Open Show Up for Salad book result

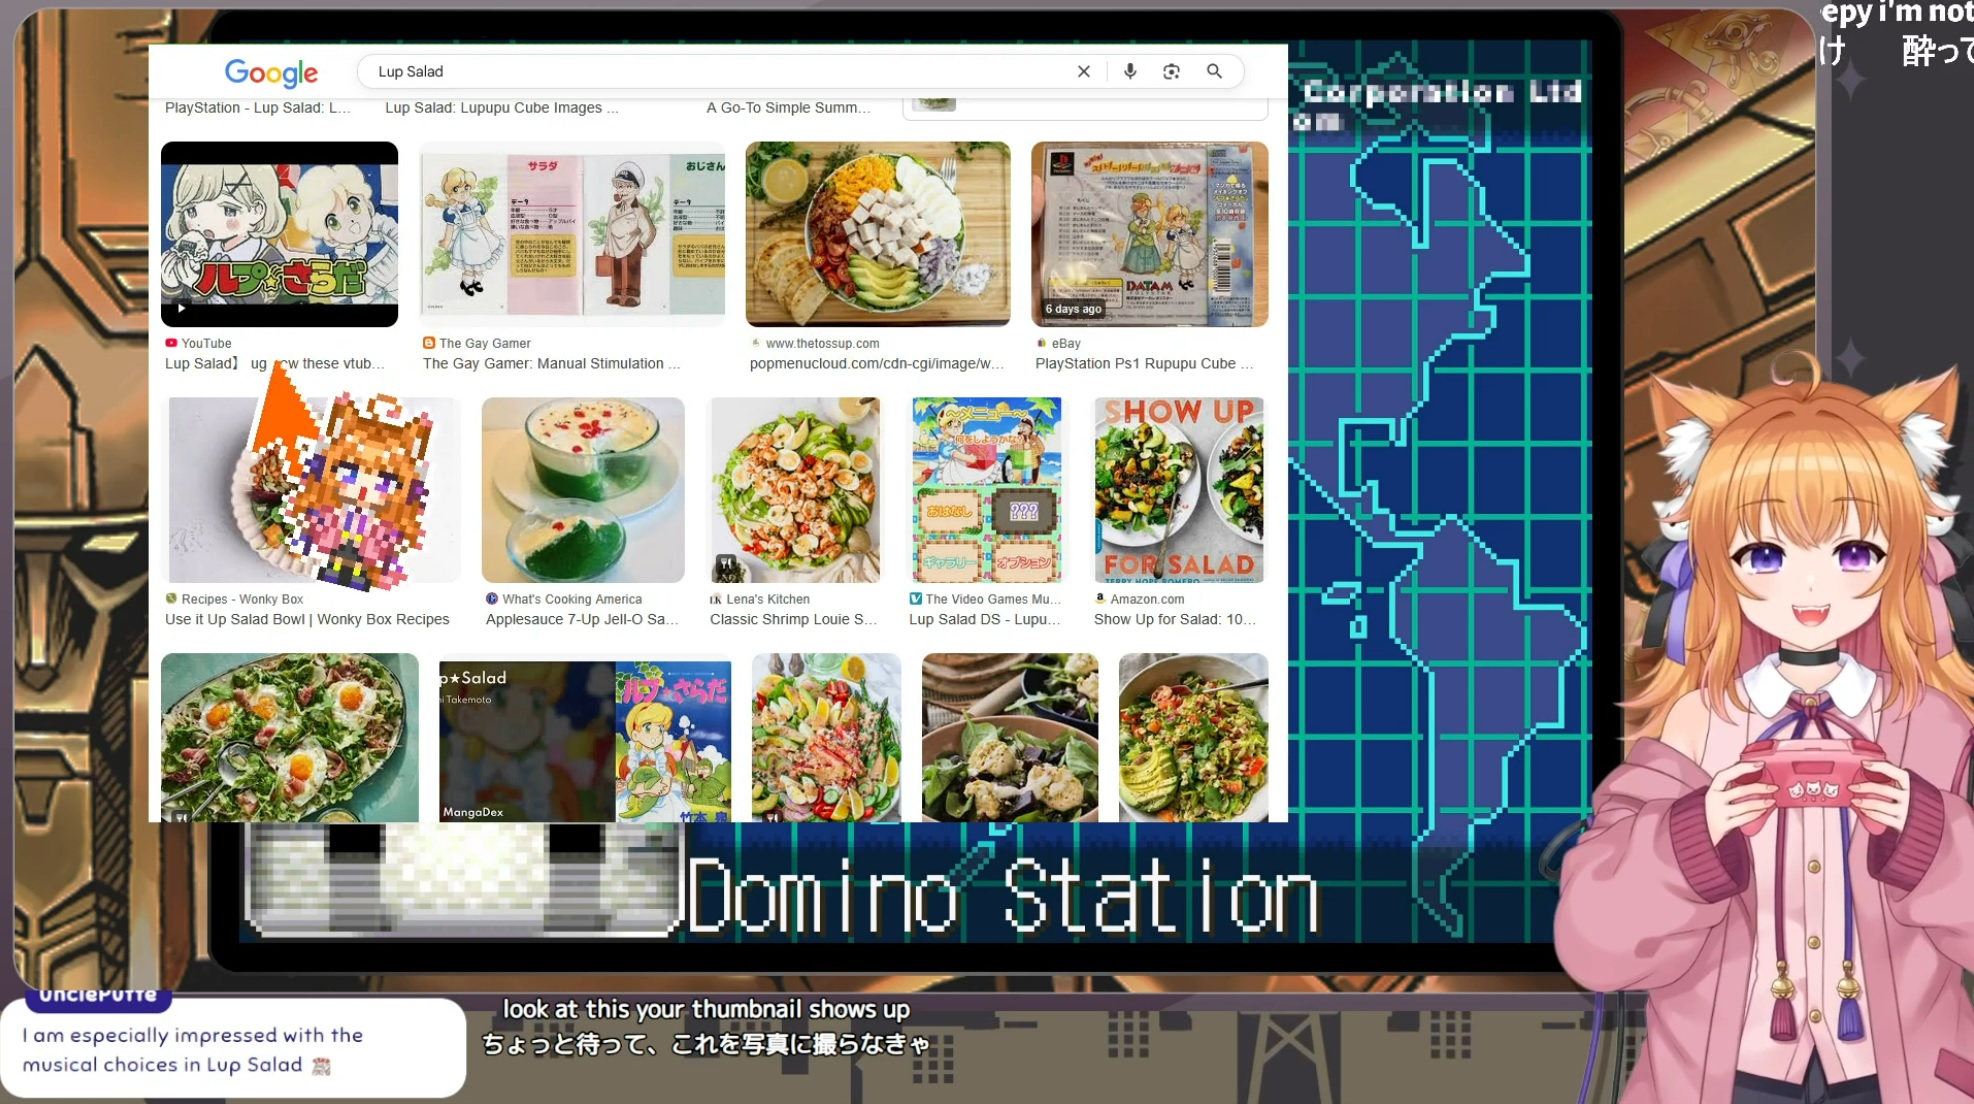(1179, 489)
